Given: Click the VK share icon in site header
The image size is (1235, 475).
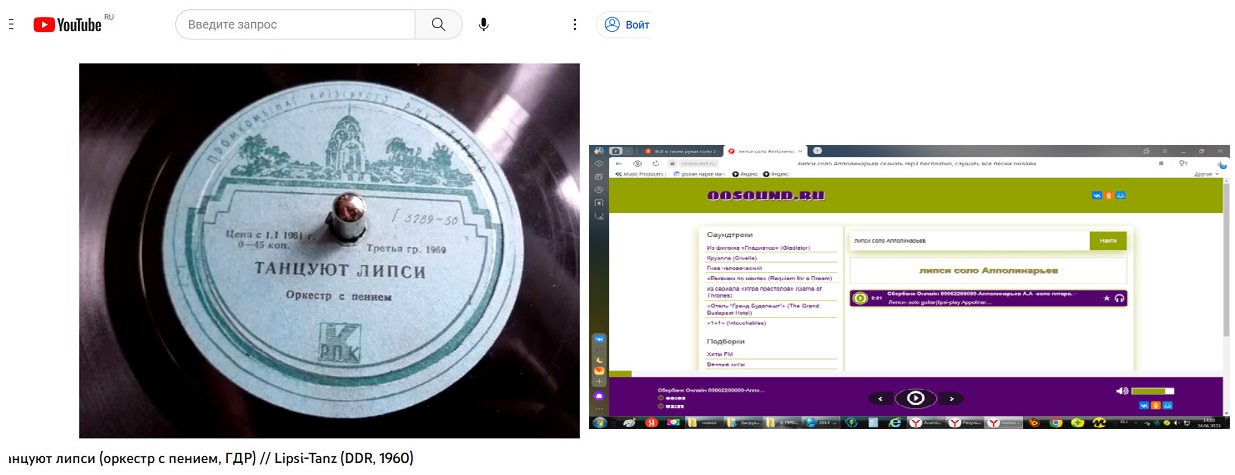Looking at the screenshot, I should click(x=1097, y=195).
